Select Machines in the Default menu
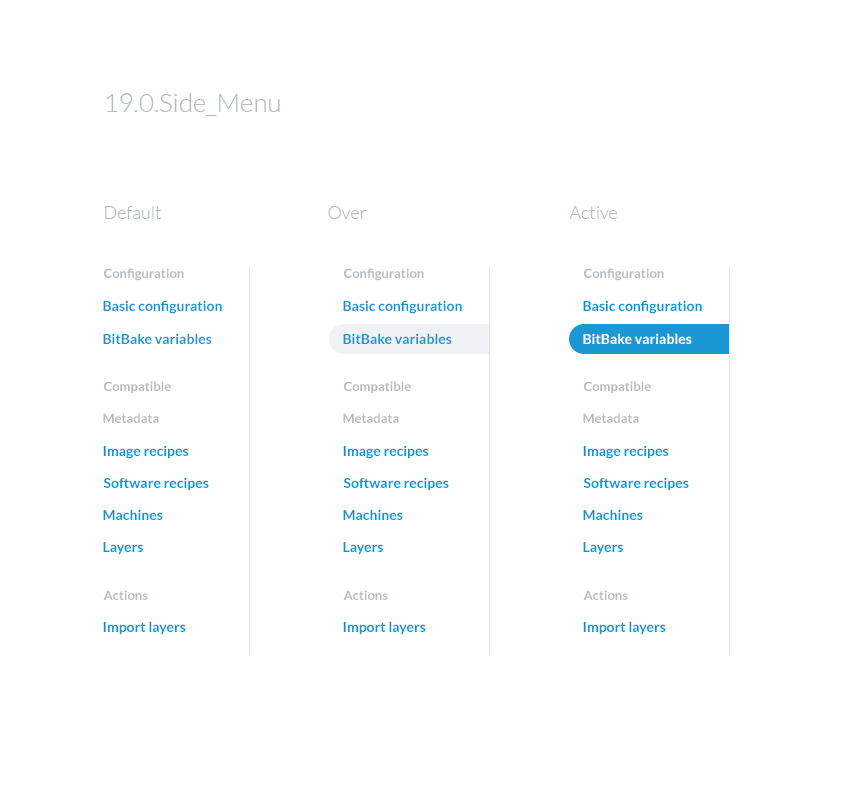Viewport: 848px width, 803px height. (132, 515)
